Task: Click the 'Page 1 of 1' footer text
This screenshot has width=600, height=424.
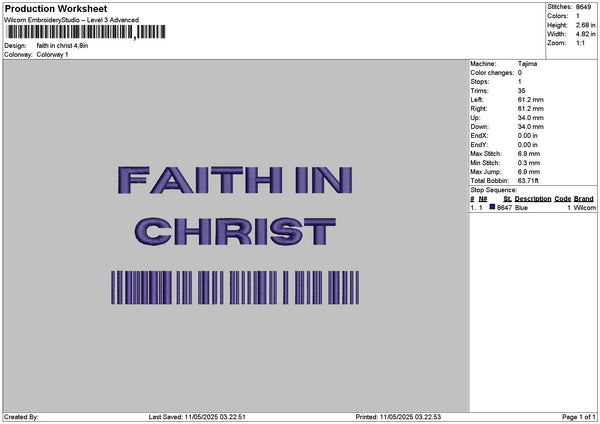Action: [579, 417]
